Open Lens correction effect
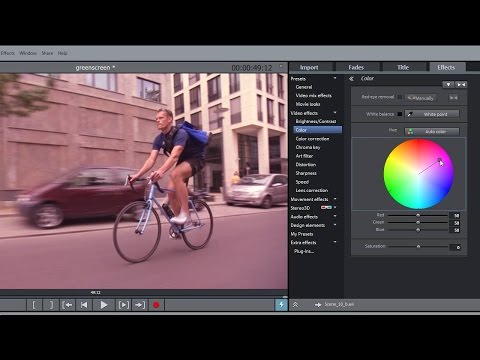 point(312,190)
